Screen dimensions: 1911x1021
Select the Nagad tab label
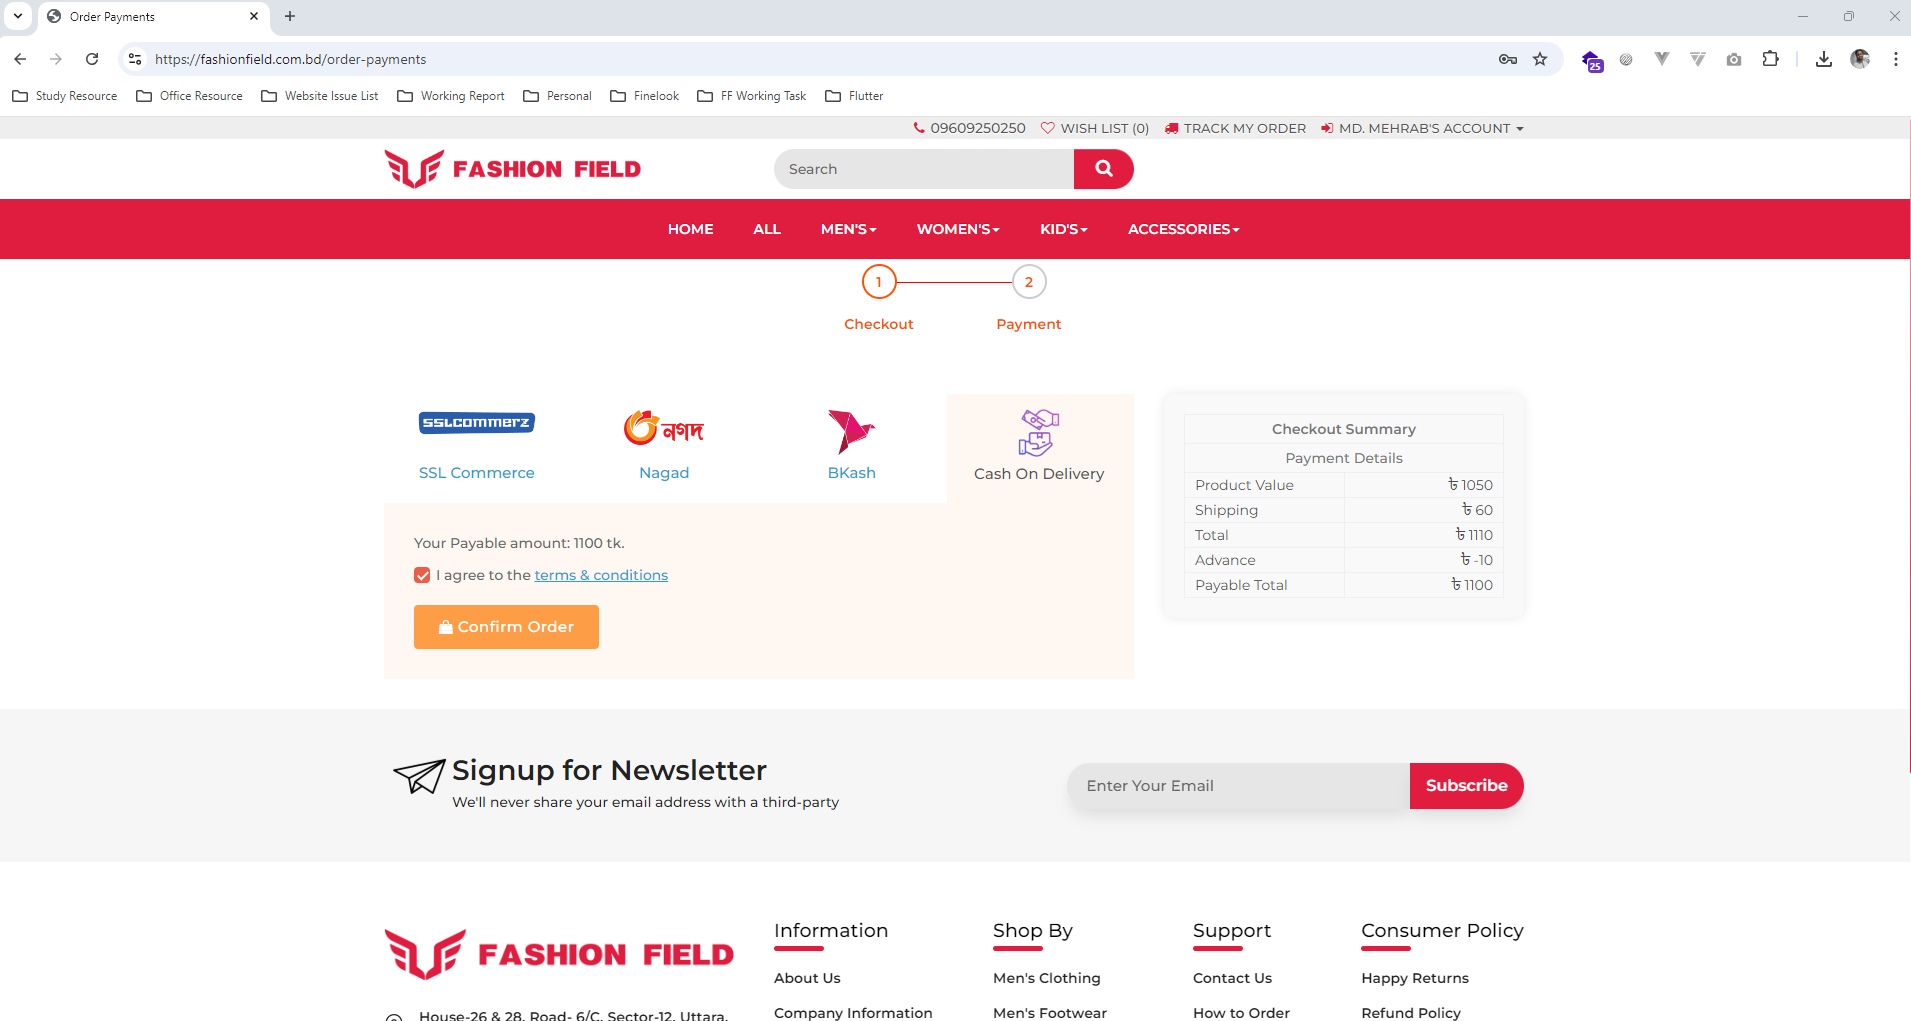pyautogui.click(x=664, y=473)
